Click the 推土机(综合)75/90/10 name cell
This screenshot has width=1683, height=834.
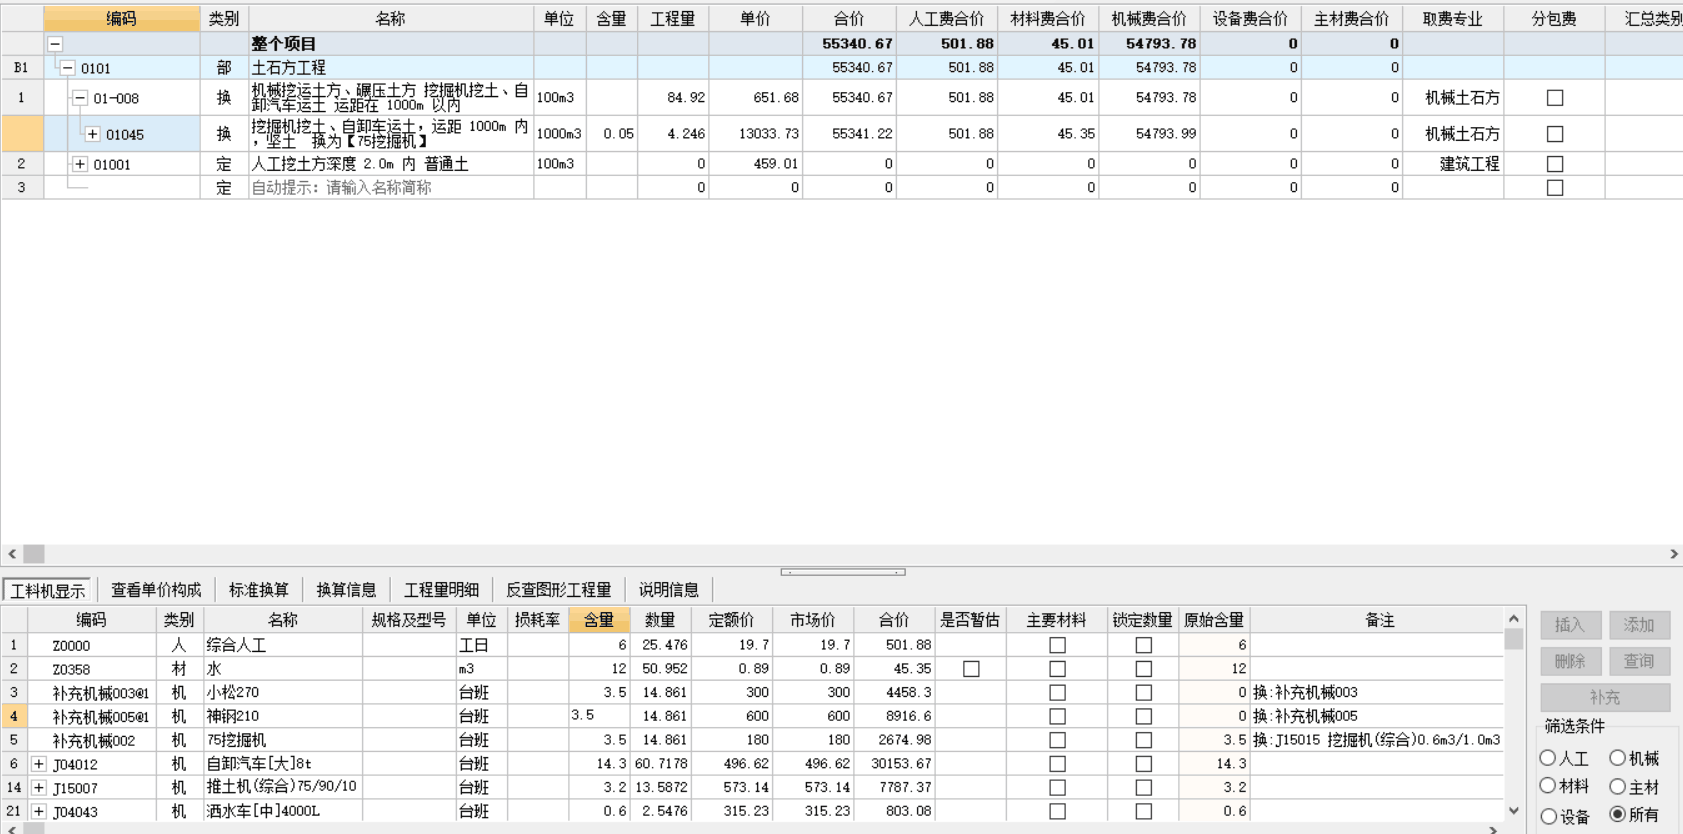coord(283,788)
